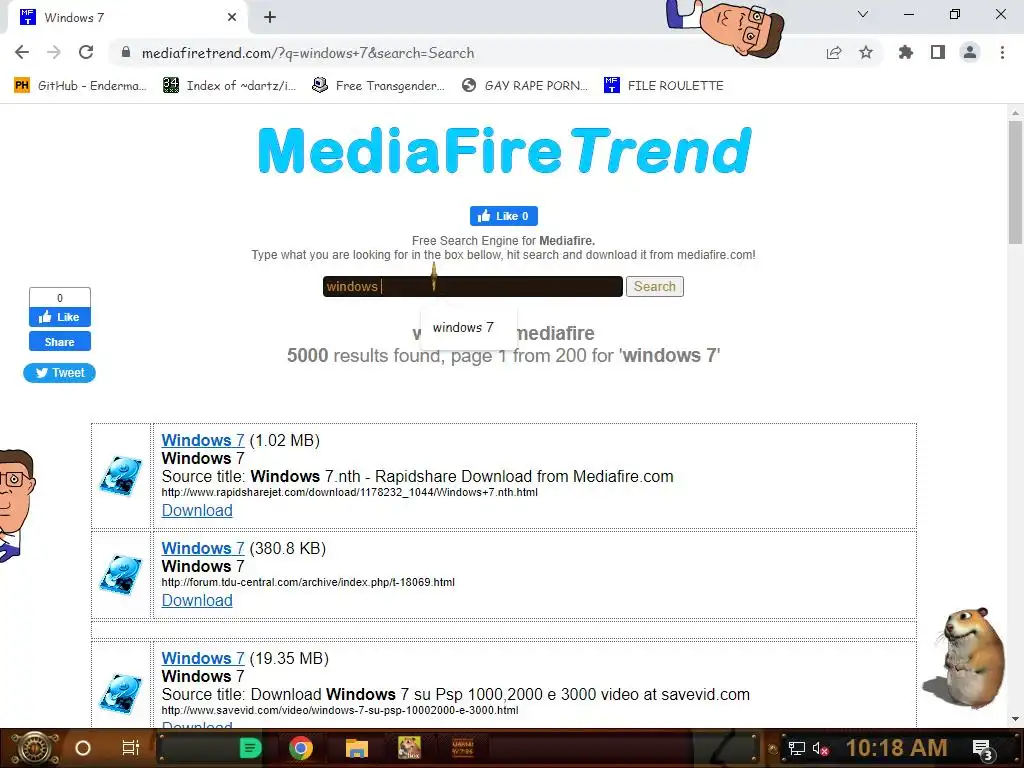
Task: Click the browser forward arrow
Action: 54,52
